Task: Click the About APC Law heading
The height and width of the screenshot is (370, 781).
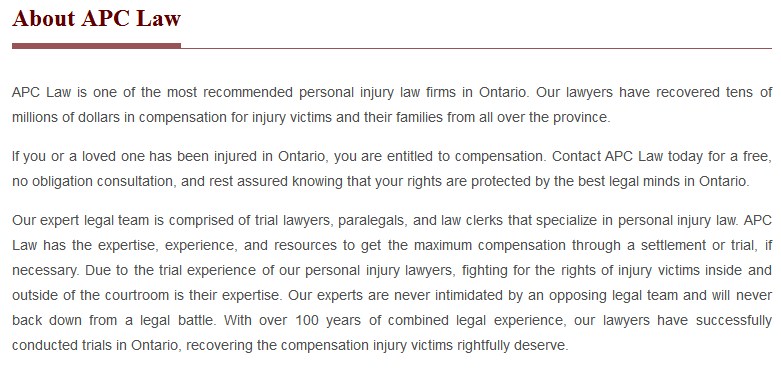Action: (x=96, y=18)
